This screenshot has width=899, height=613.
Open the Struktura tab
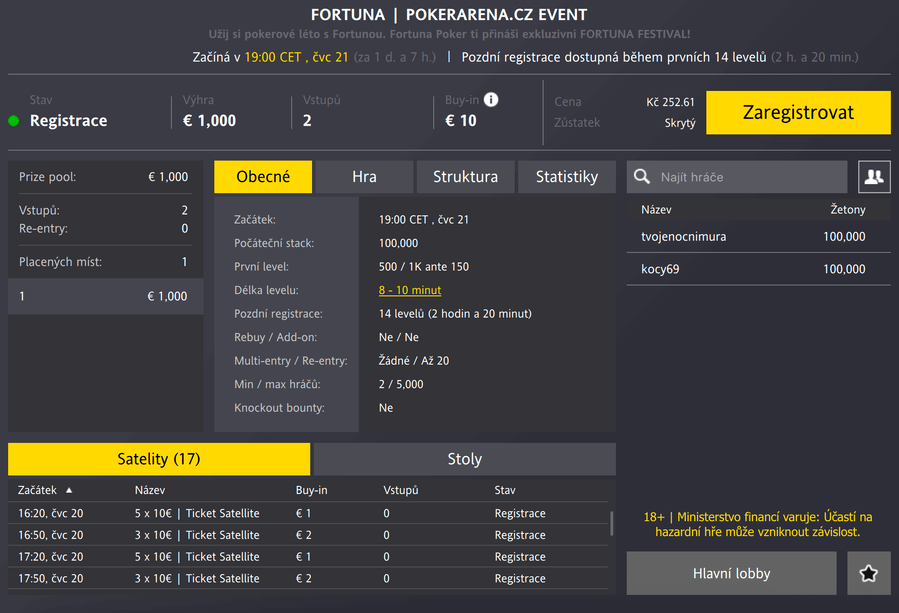[x=466, y=177]
